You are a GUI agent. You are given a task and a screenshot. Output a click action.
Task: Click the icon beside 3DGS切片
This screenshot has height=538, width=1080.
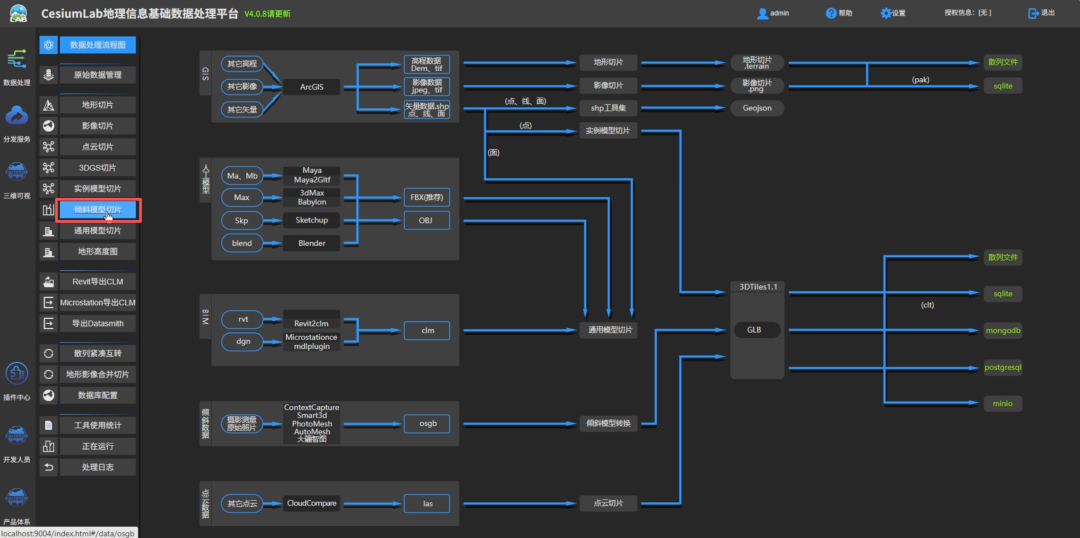[x=48, y=167]
